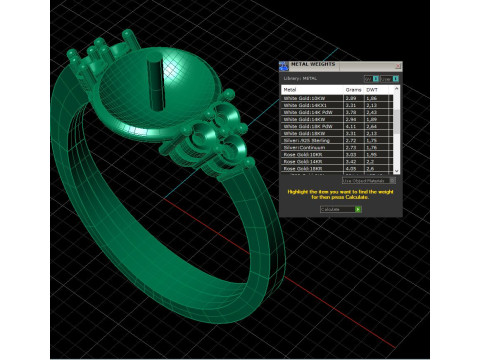Select the Silver:.925 Sterling row
Image resolution: width=480 pixels, height=360 pixels.
click(337, 140)
